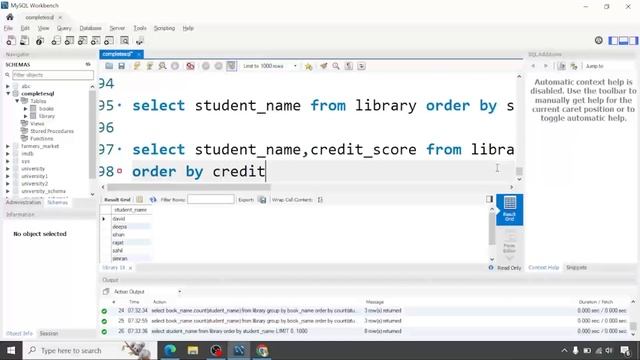640x360 pixels.
Task: Execute statement under cursor icon
Action: [149, 66]
